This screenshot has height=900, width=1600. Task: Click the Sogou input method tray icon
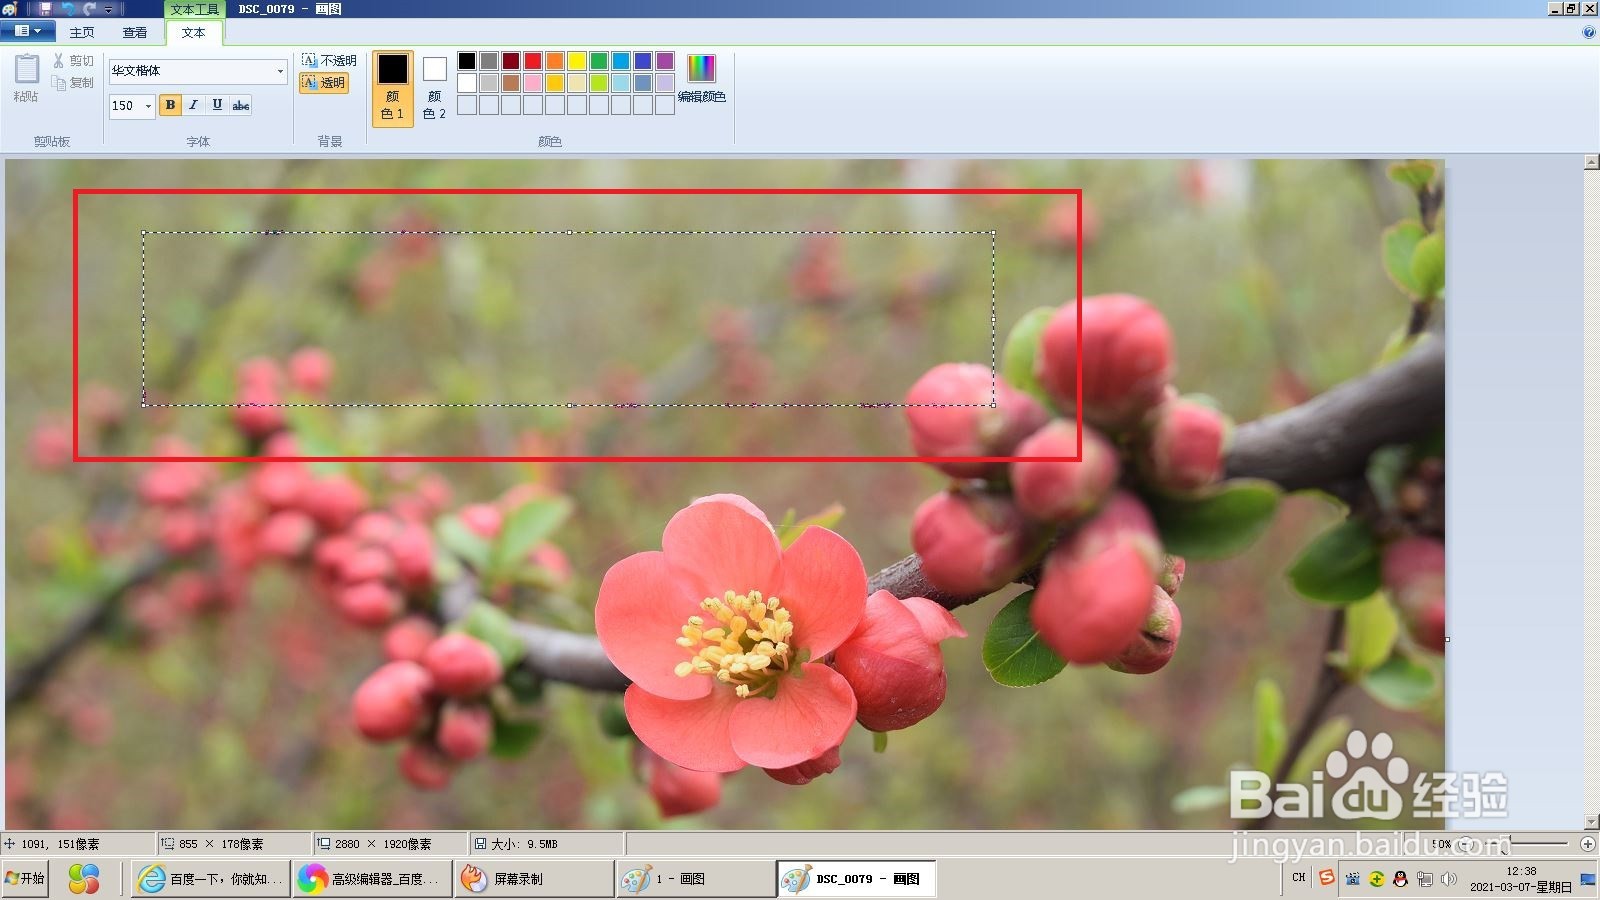tap(1327, 878)
